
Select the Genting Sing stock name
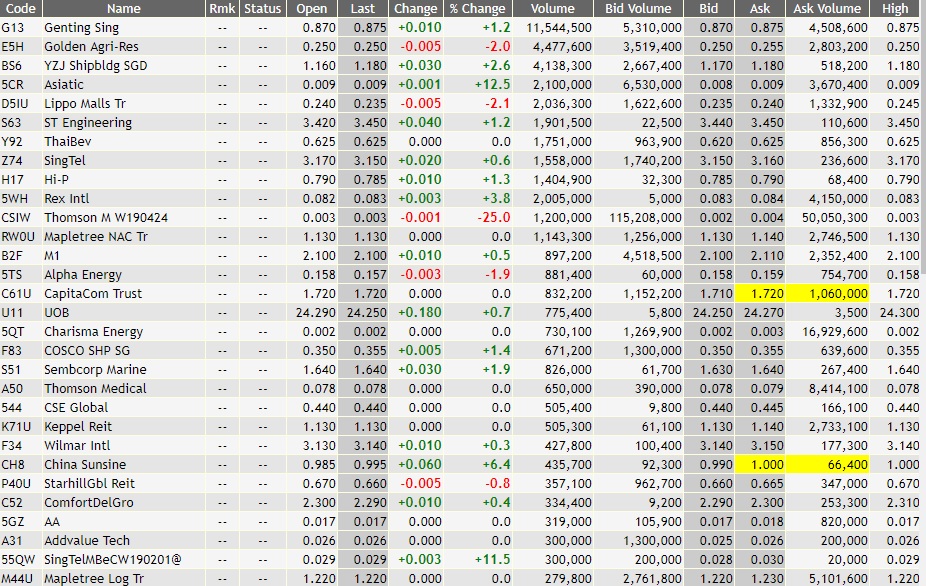pos(81,28)
